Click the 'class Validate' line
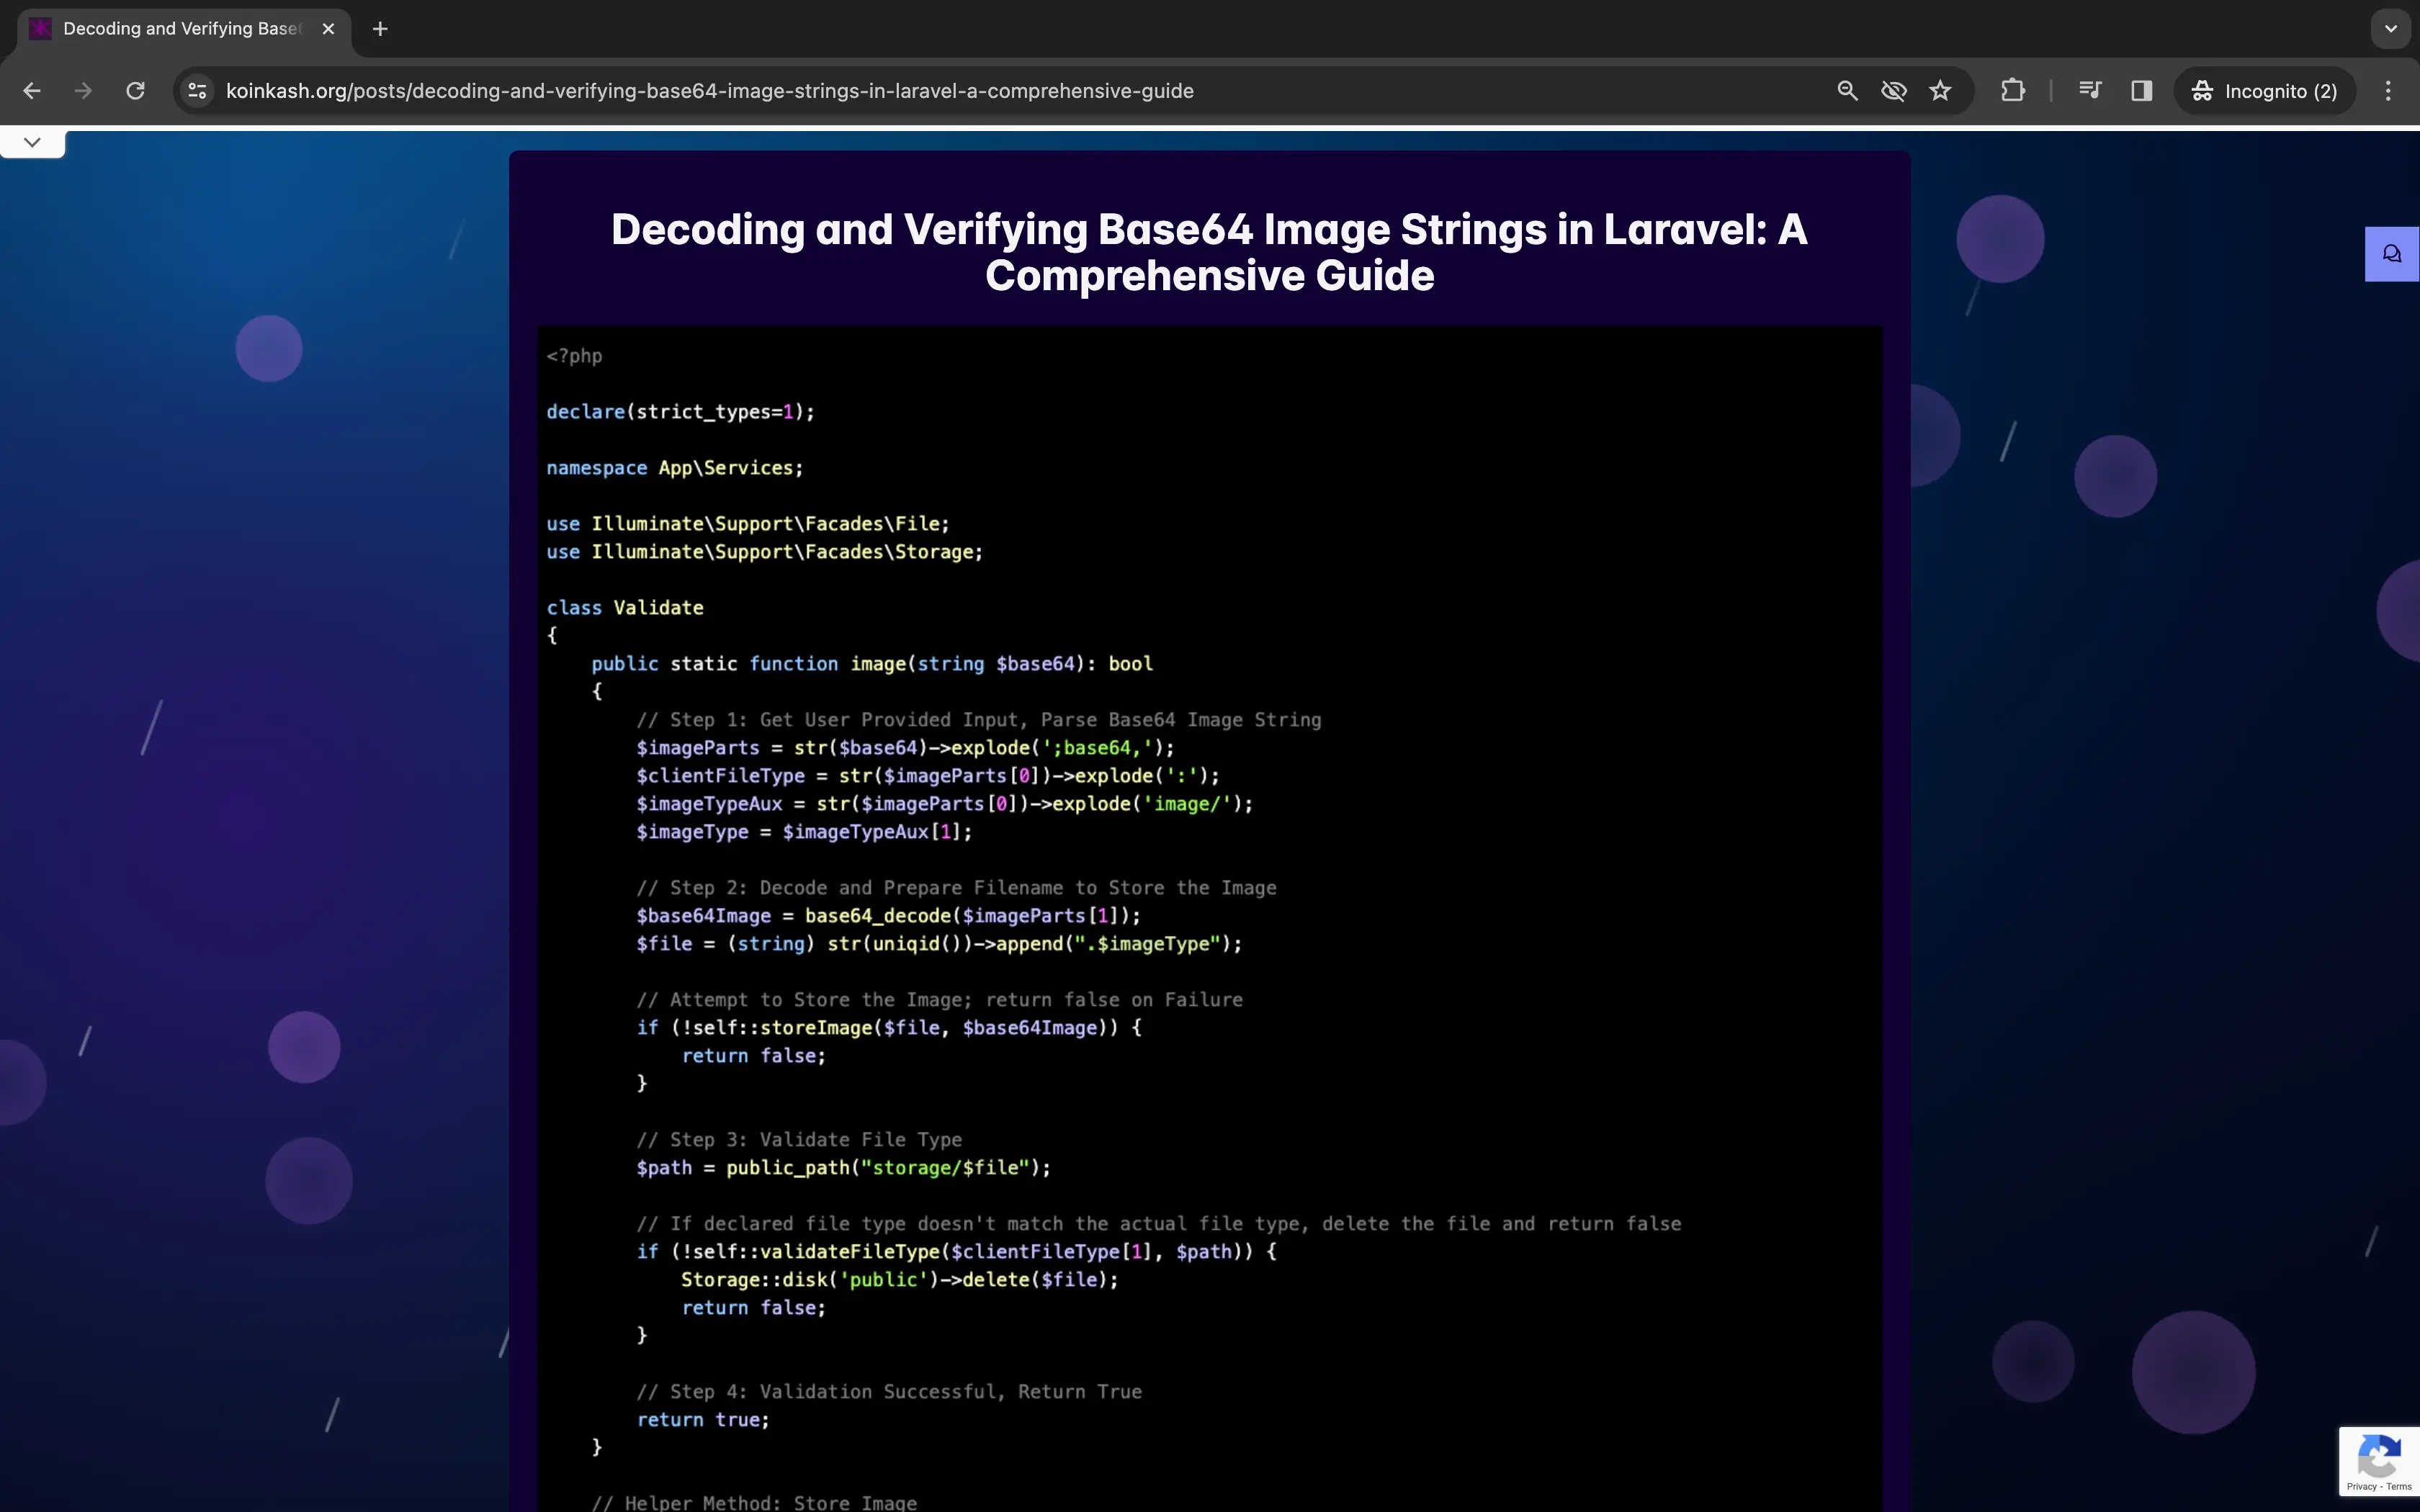2420x1512 pixels. click(x=625, y=608)
